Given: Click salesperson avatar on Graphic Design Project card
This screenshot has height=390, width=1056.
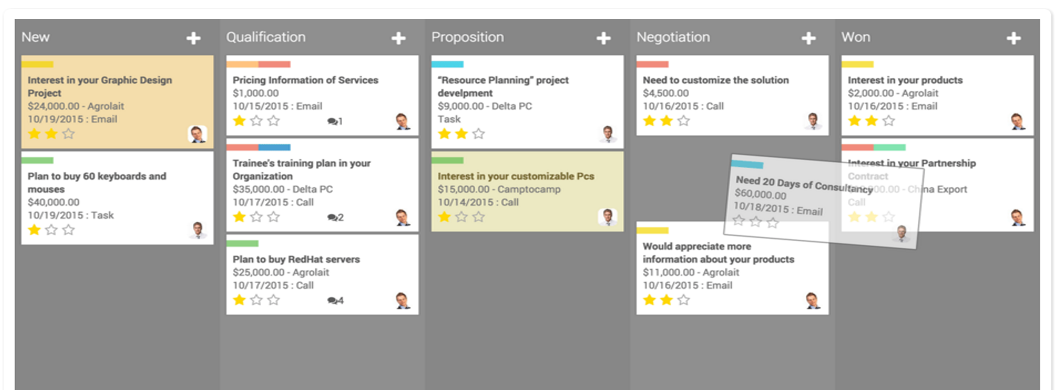Looking at the screenshot, I should (197, 133).
